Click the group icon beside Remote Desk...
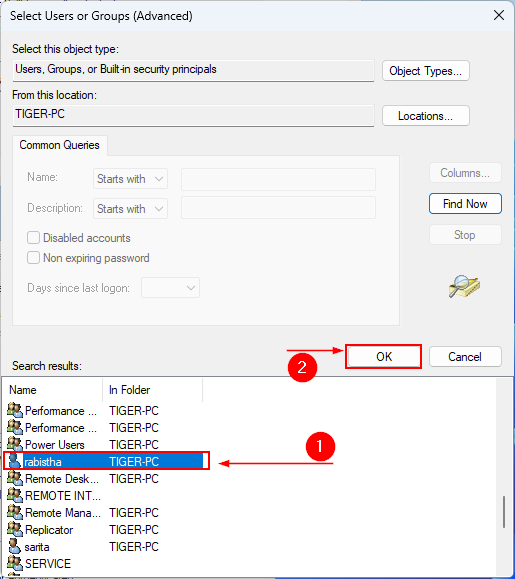515x579 pixels. tap(15, 478)
